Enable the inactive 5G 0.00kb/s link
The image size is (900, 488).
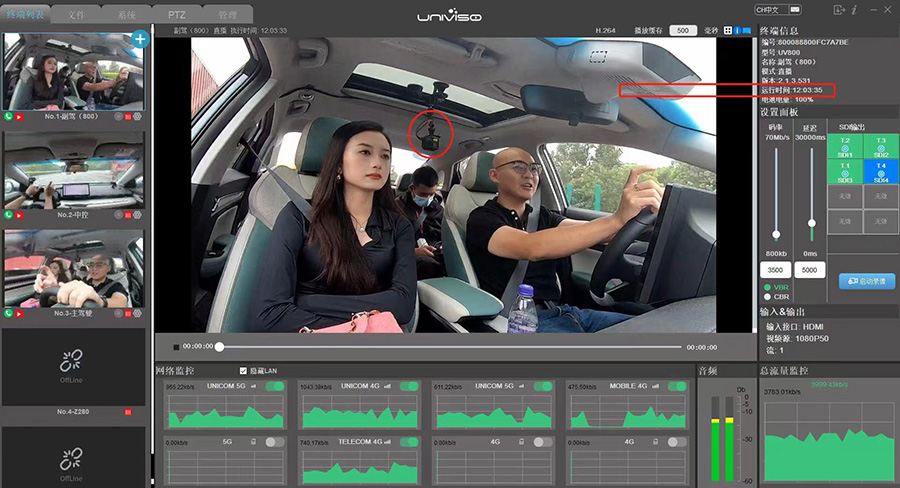click(275, 442)
